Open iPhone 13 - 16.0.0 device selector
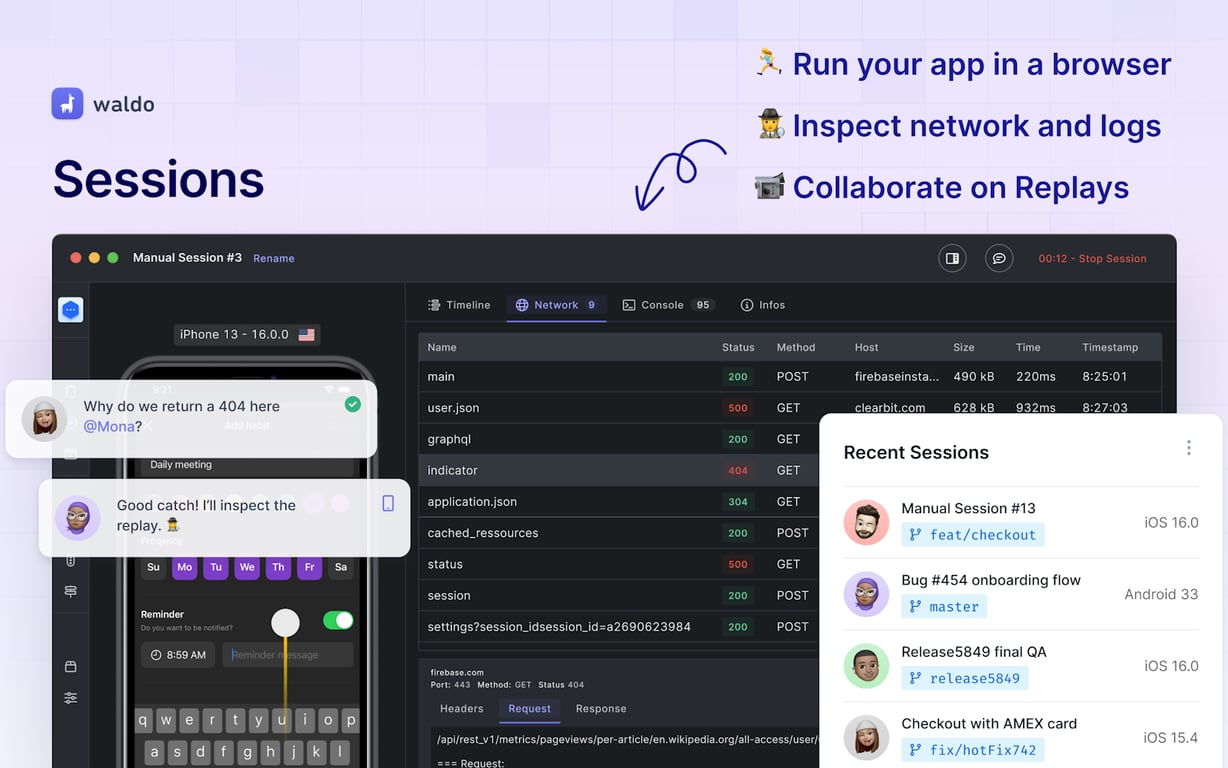 tap(247, 335)
